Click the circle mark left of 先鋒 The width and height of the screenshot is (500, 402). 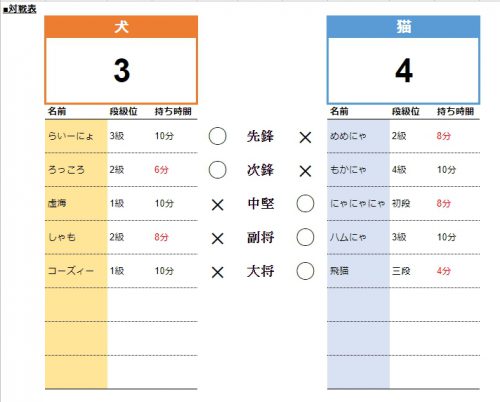click(217, 136)
